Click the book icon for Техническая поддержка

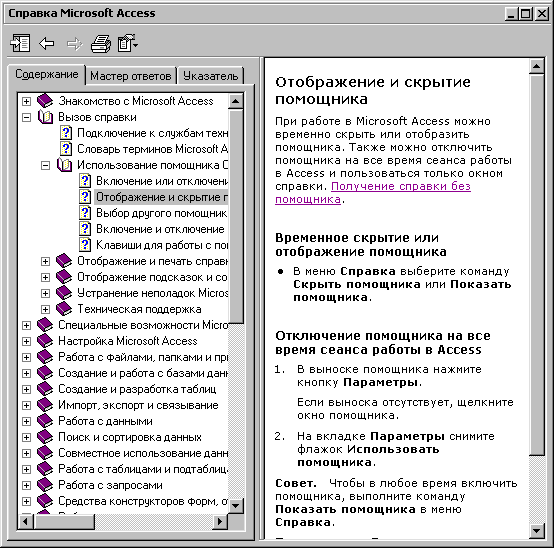click(x=64, y=309)
